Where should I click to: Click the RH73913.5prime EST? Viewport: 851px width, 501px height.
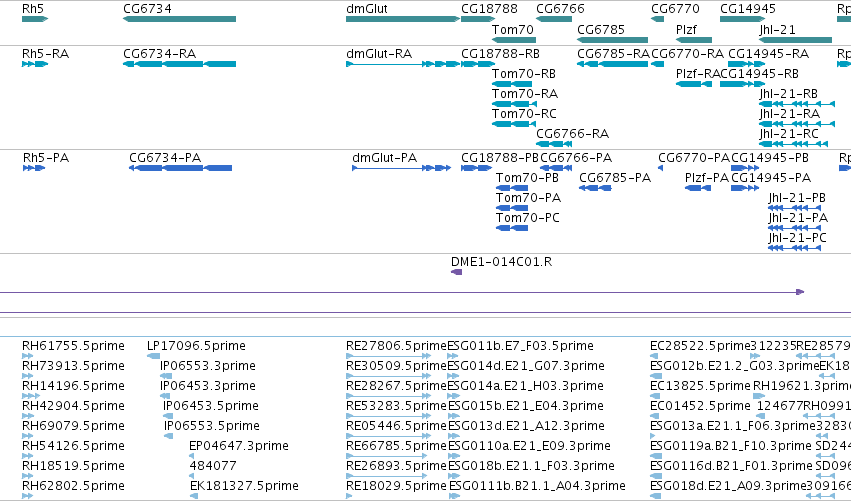click(28, 377)
